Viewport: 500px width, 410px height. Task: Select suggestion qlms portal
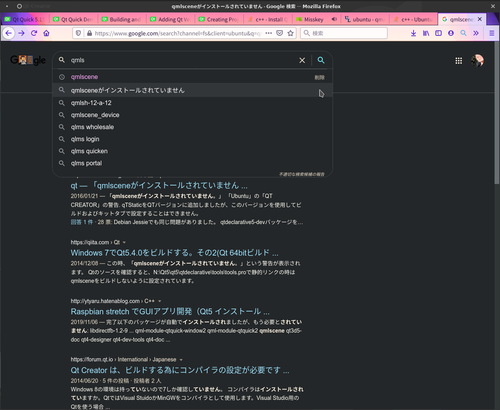click(x=193, y=163)
